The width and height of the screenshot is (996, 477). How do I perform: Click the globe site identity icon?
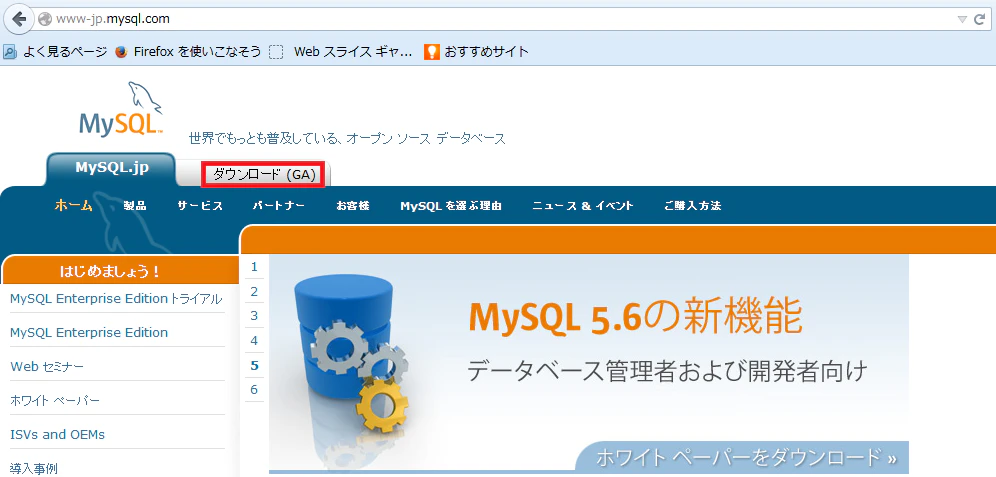44,19
